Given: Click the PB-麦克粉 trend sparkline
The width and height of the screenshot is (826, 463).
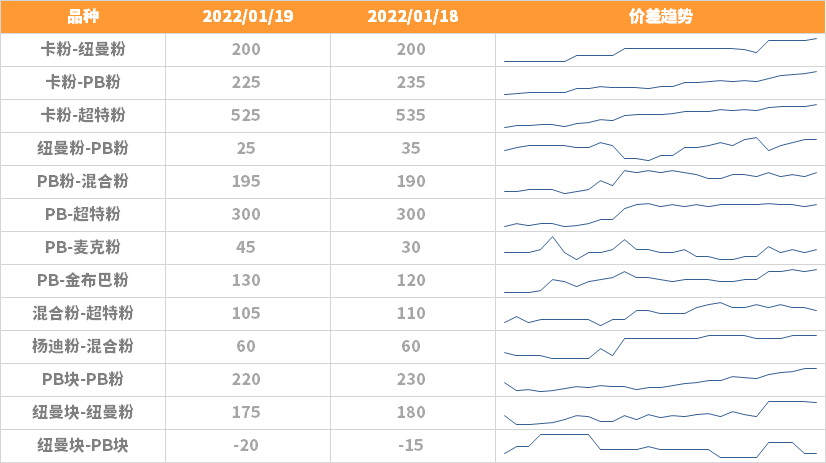Looking at the screenshot, I should tap(661, 248).
